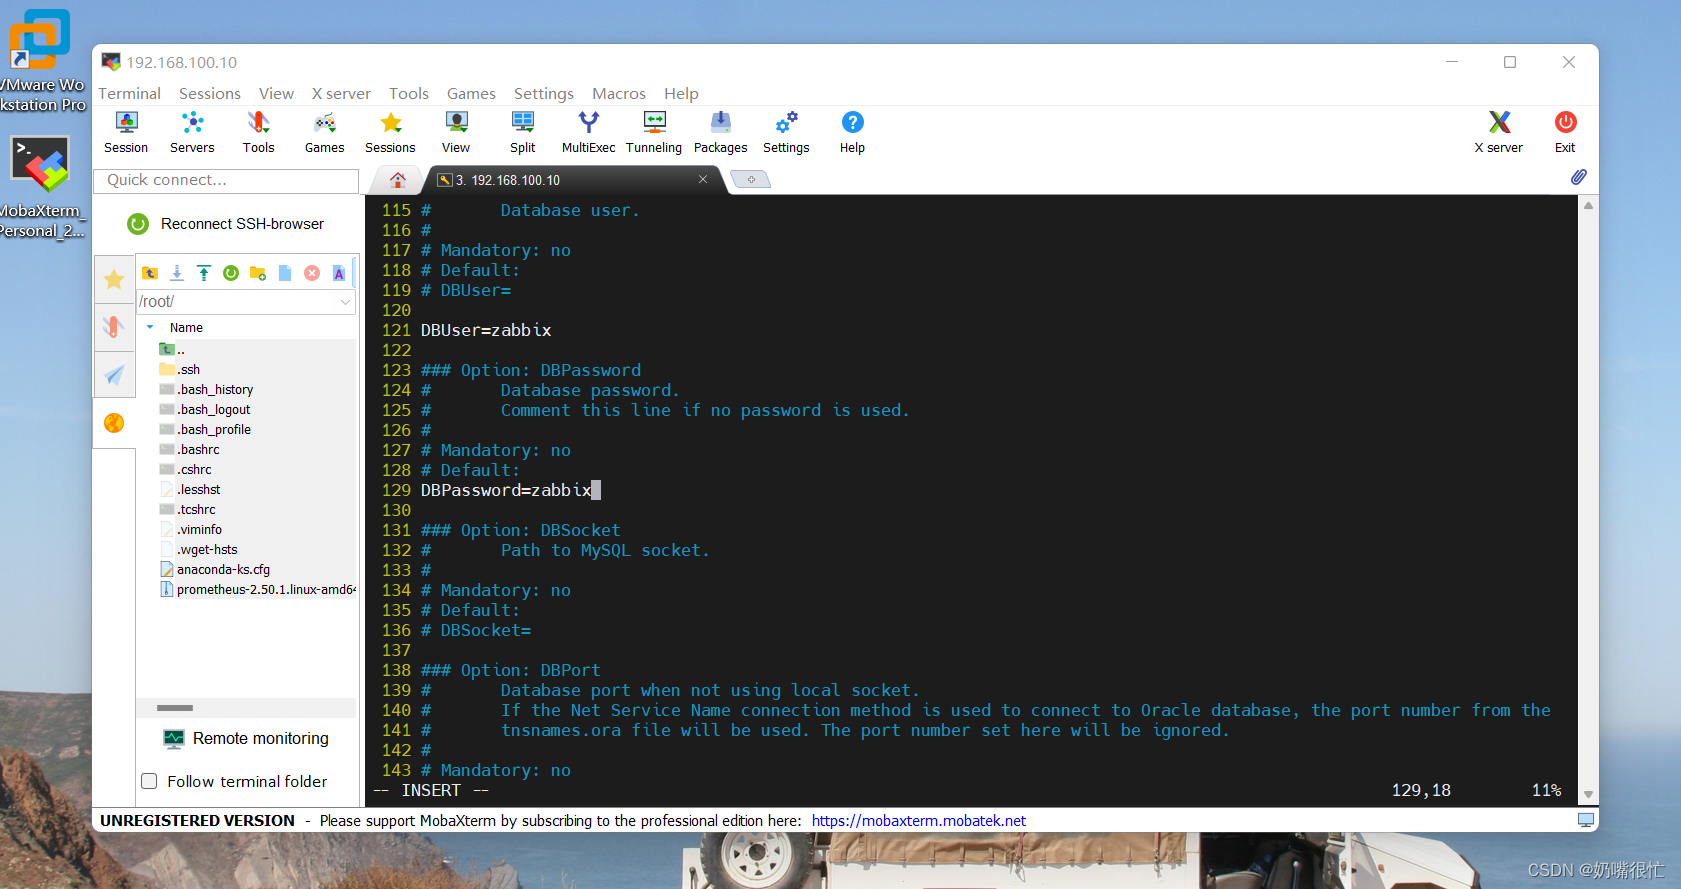Open the Sessions star toolbar icon
This screenshot has height=889, width=1681.
pos(390,132)
